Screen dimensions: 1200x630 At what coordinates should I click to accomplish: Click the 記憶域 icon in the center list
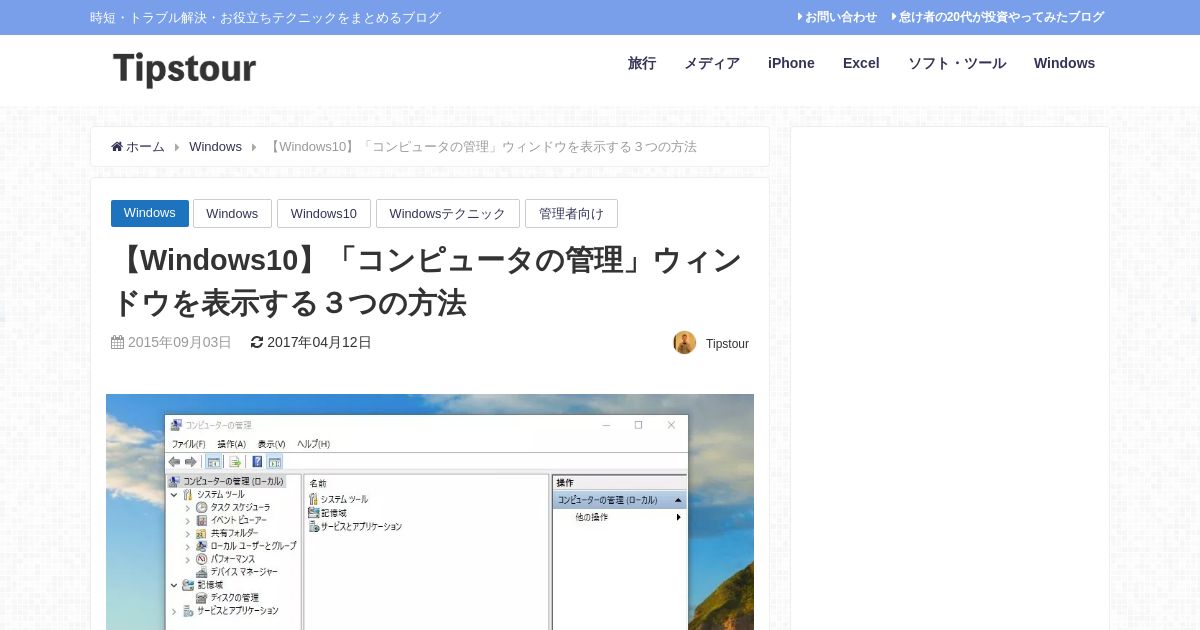(x=313, y=513)
